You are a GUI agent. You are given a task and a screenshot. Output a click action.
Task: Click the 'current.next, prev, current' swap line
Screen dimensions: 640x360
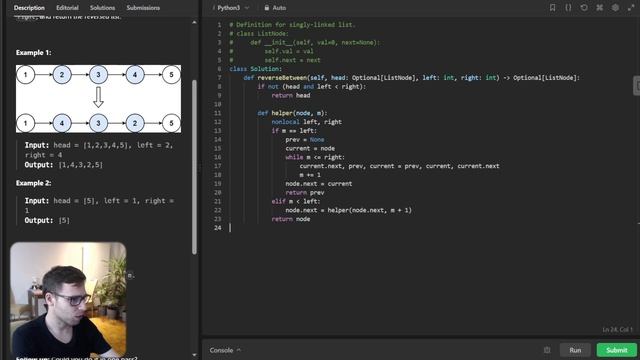point(400,166)
